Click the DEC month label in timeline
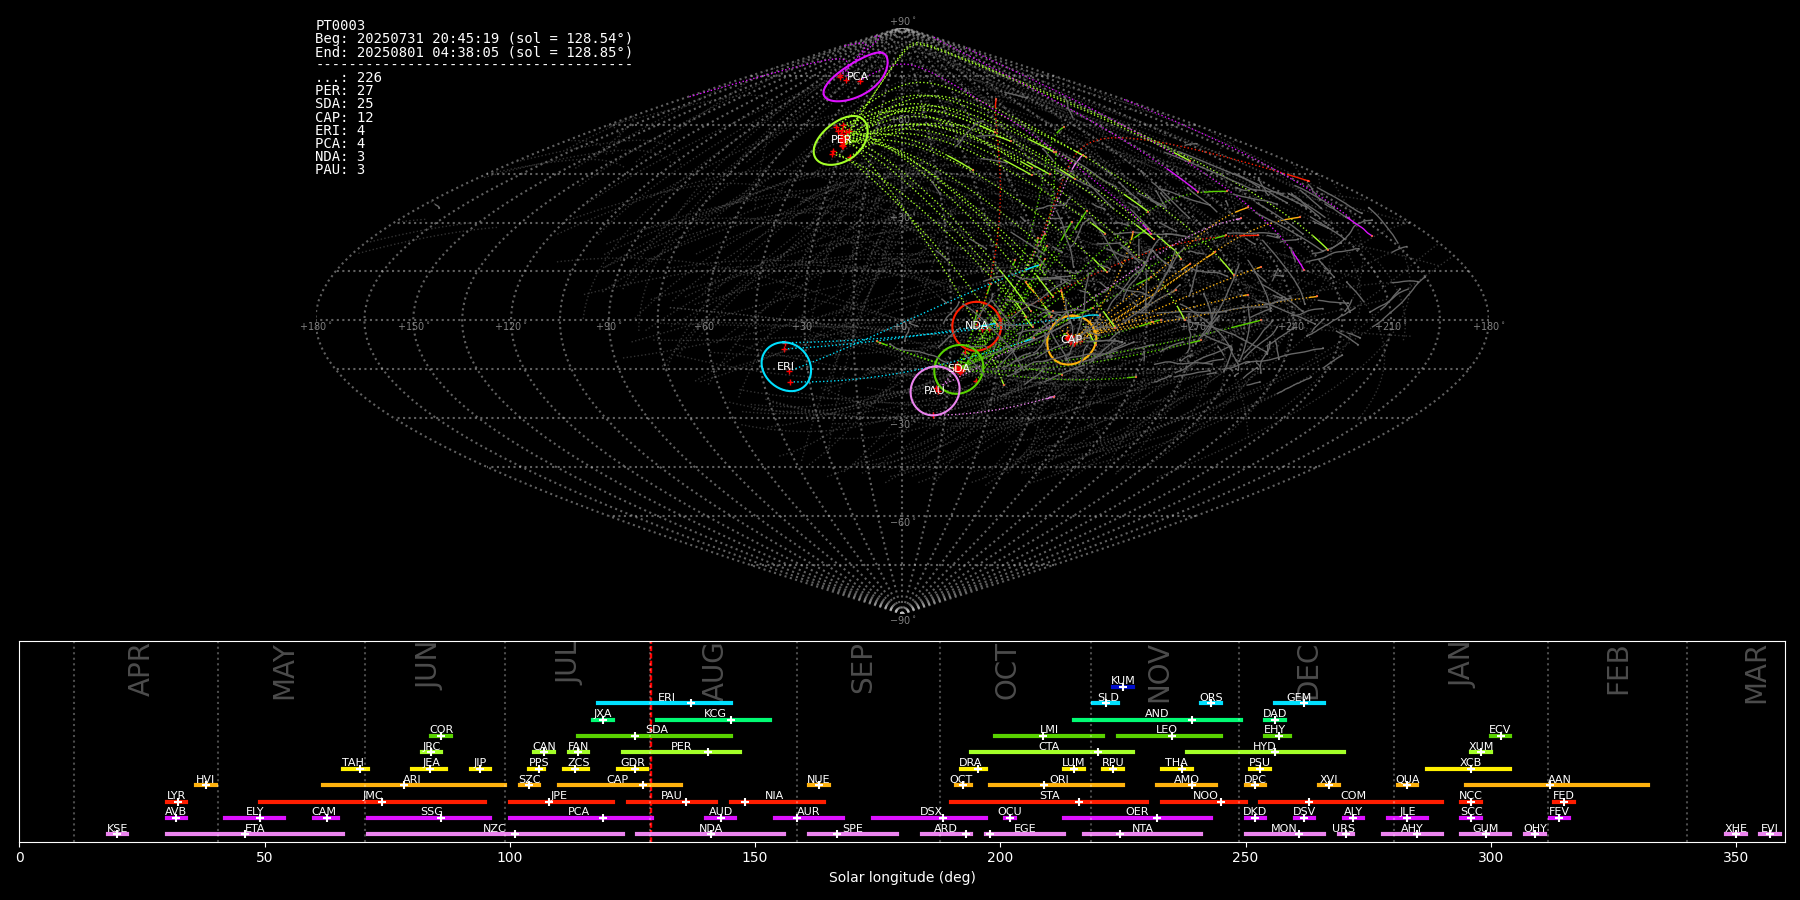The height and width of the screenshot is (900, 1800). tap(1308, 672)
